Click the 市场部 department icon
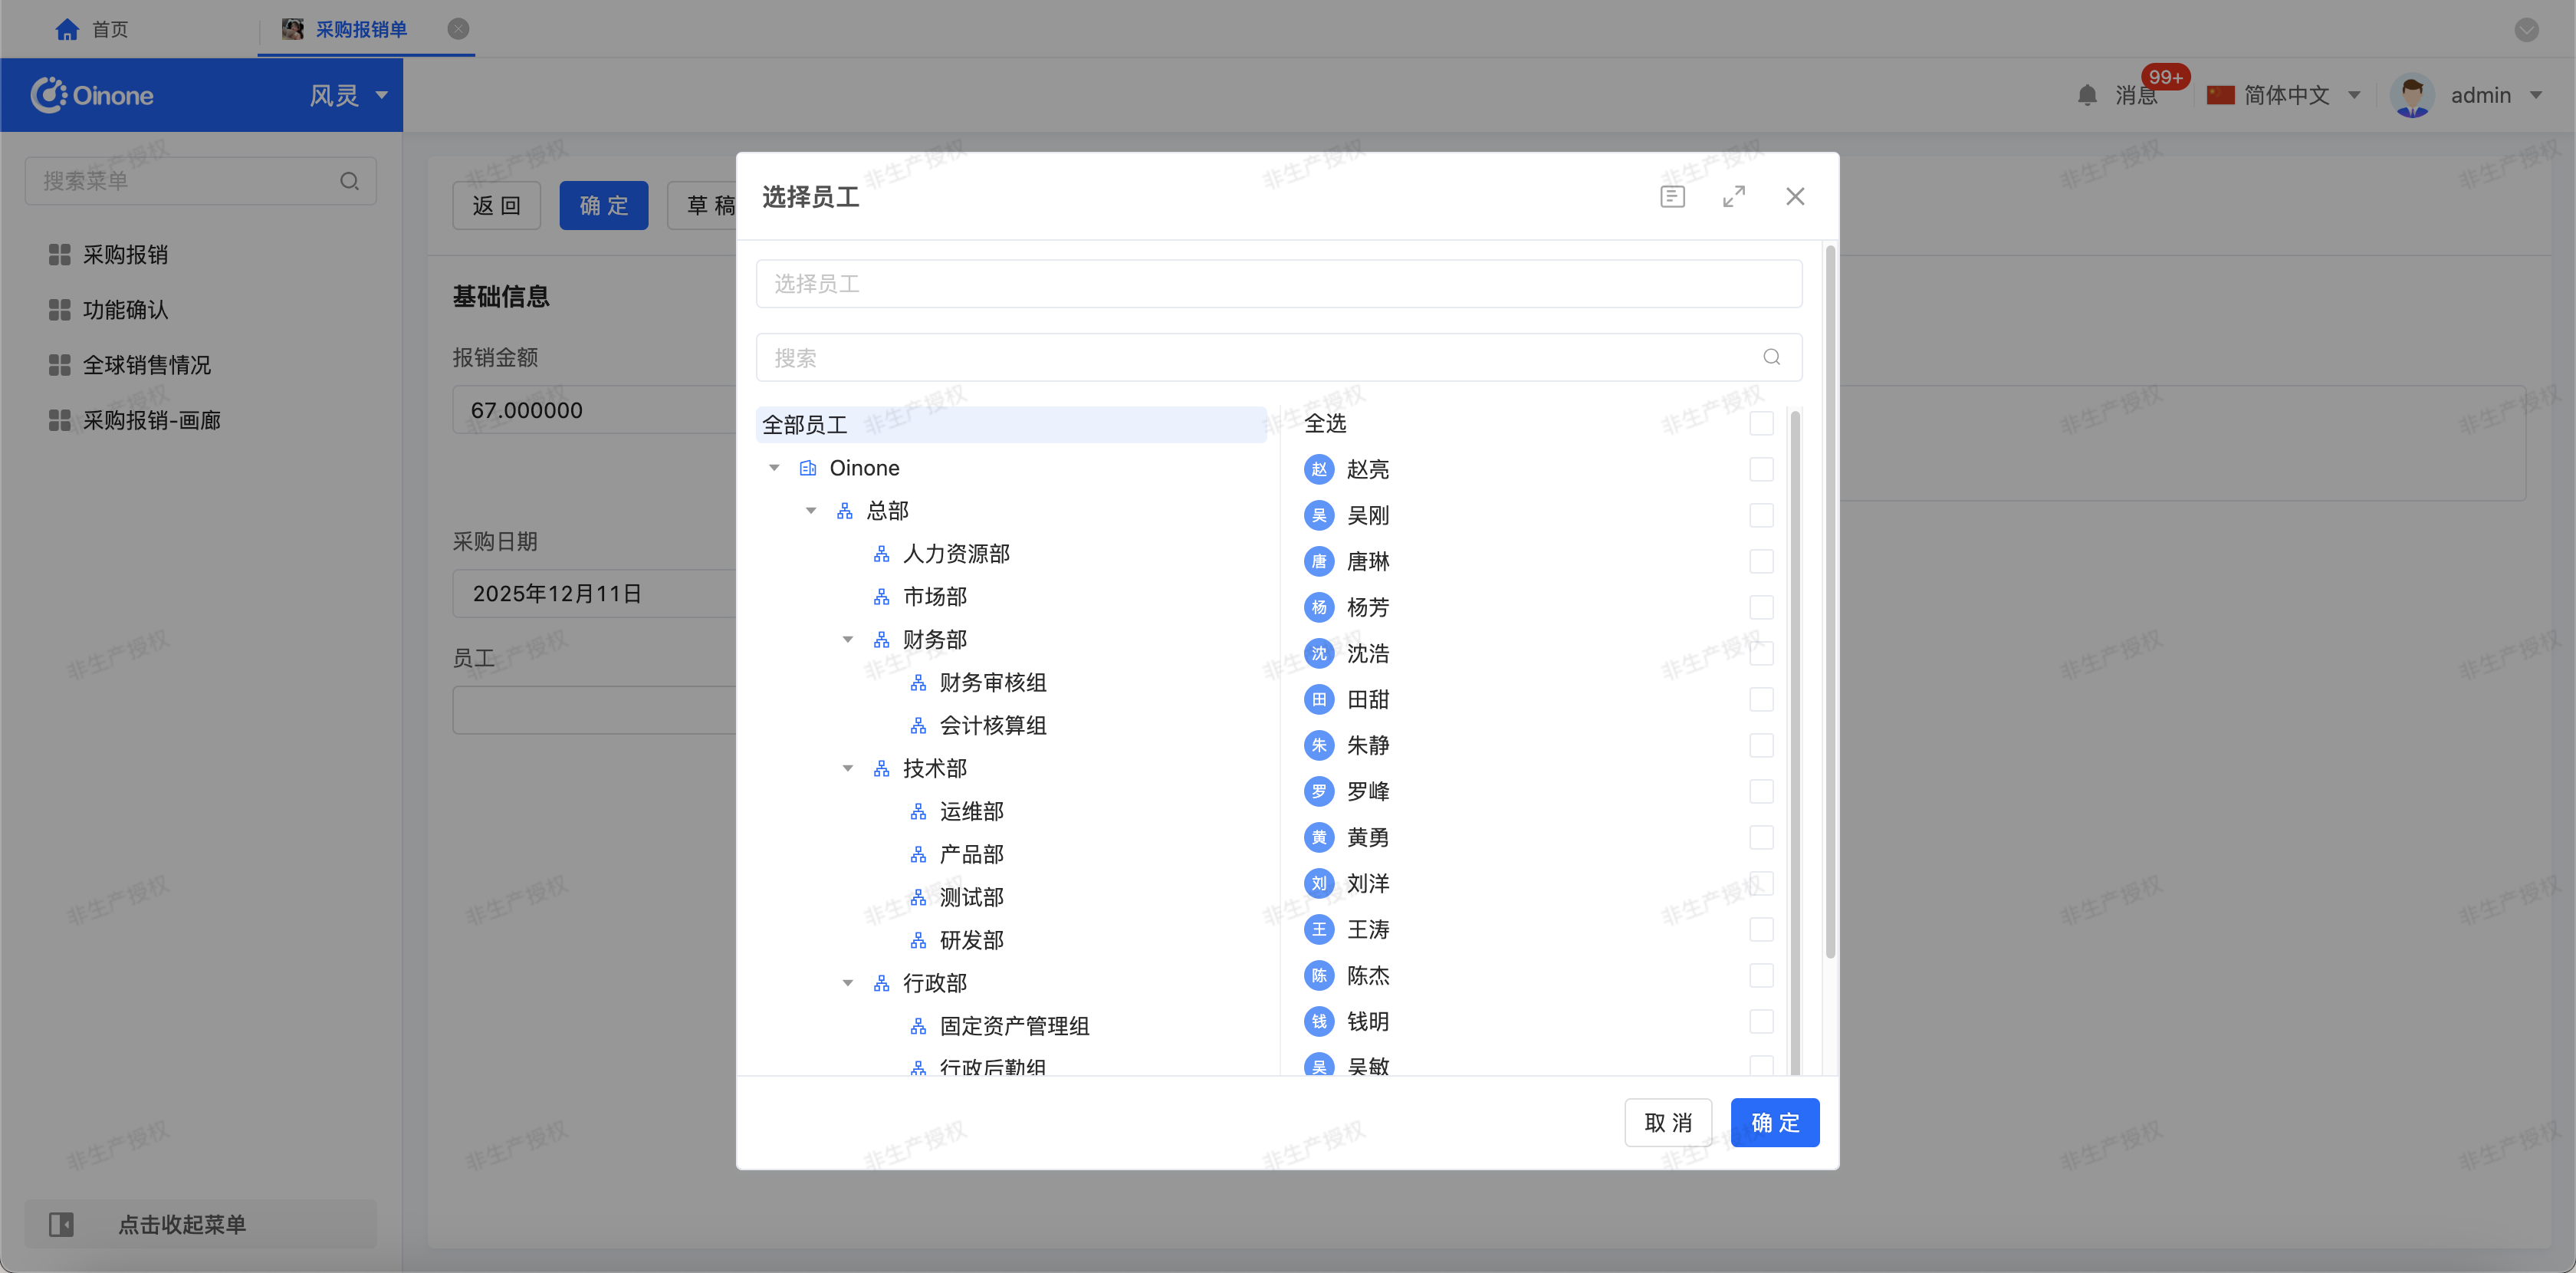Screen dimensions: 2576x1273 click(882, 597)
